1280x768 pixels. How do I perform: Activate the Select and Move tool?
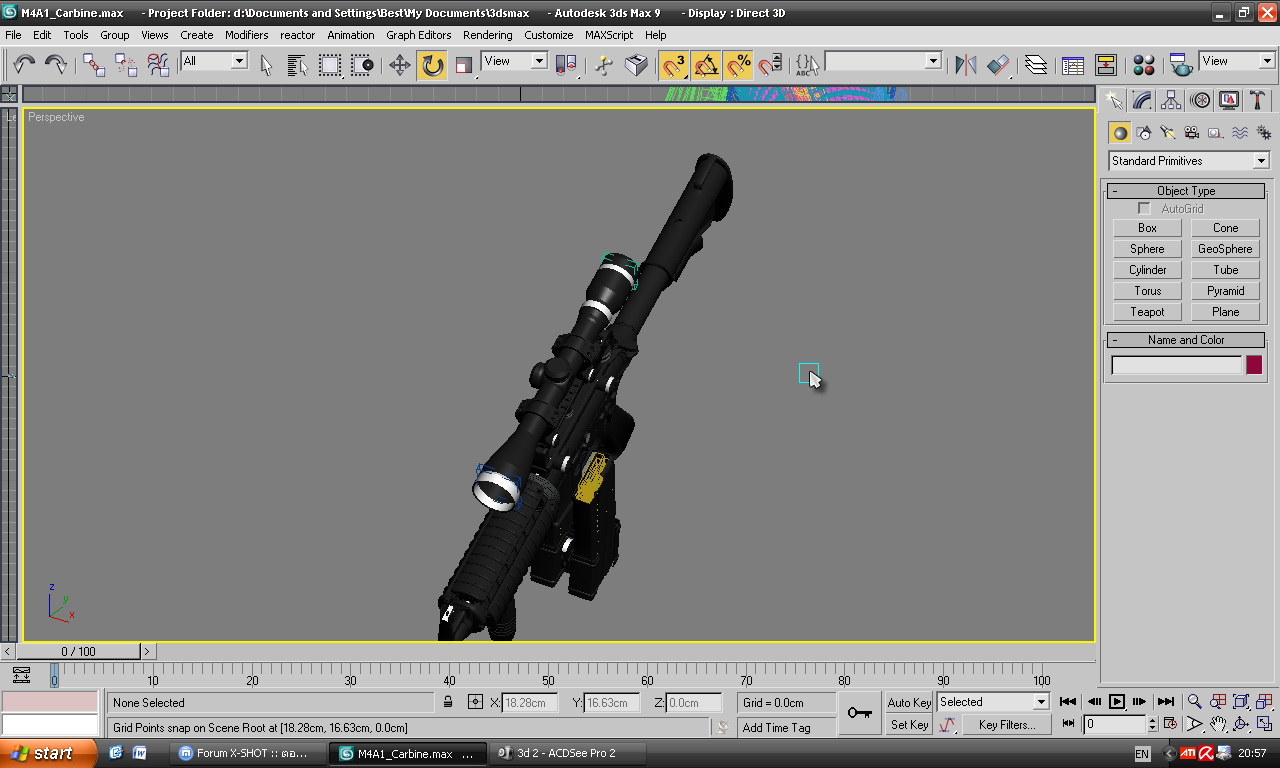[x=400, y=66]
